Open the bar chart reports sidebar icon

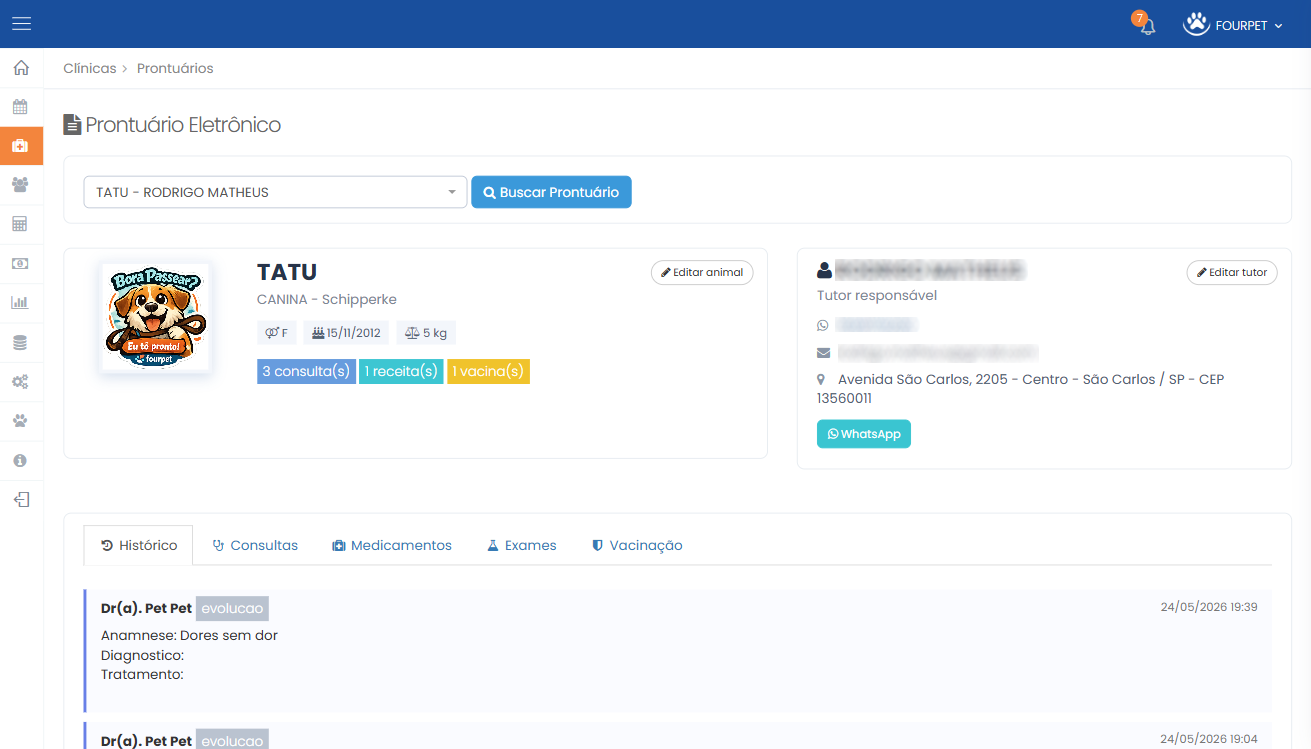coord(21,303)
